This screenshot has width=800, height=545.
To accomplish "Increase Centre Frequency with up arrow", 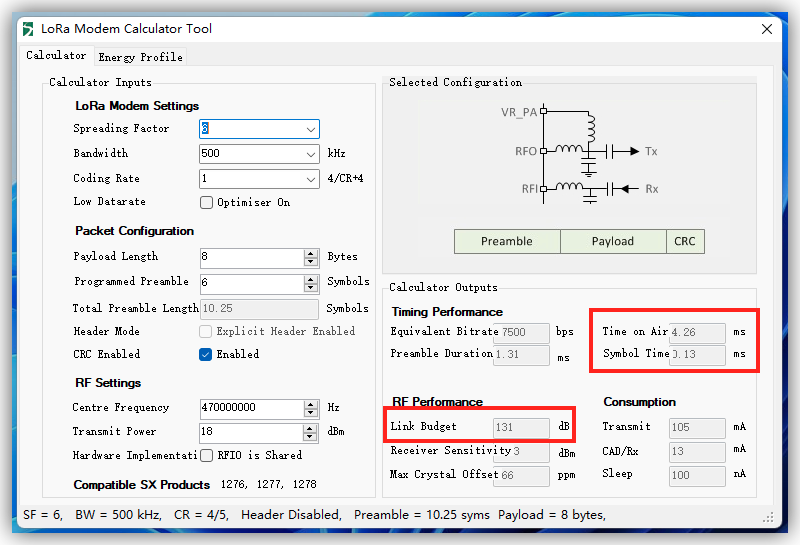I will pos(311,403).
